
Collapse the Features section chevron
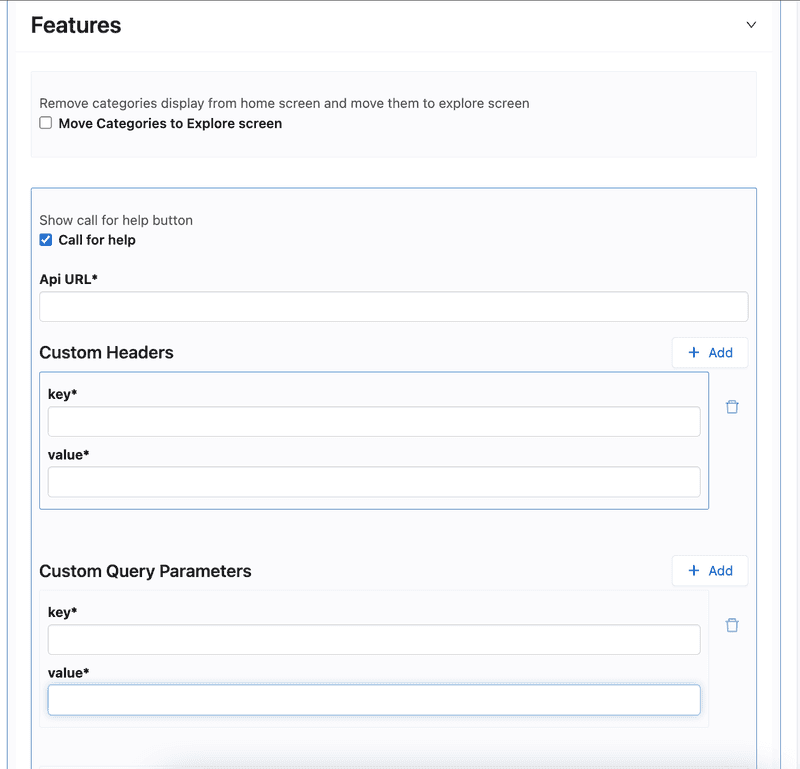click(x=751, y=25)
